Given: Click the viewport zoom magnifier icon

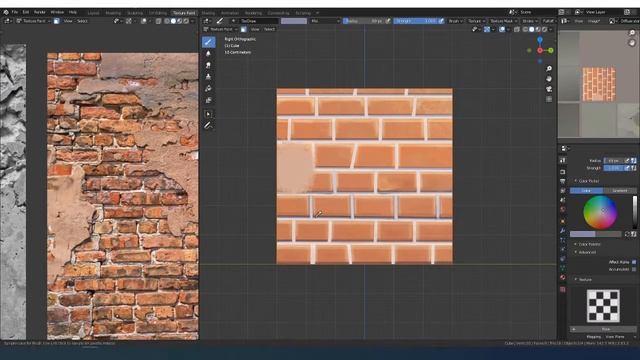Looking at the screenshot, I should click(549, 69).
